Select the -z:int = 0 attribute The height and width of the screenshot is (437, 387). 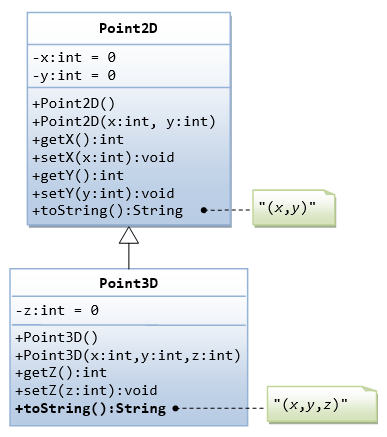57,311
